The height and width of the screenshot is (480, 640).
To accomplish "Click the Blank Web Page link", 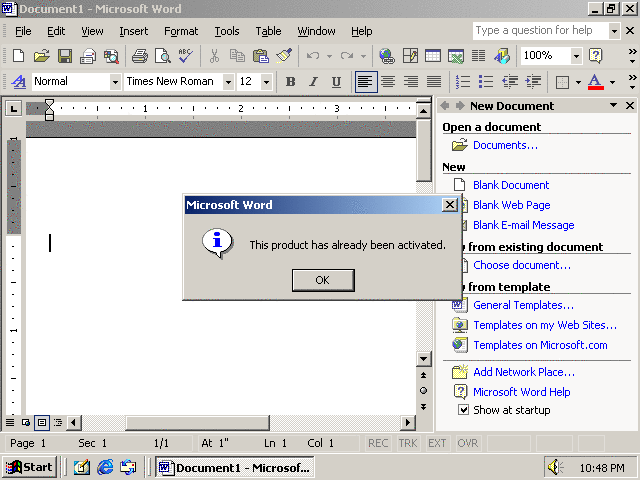I will click(x=511, y=205).
